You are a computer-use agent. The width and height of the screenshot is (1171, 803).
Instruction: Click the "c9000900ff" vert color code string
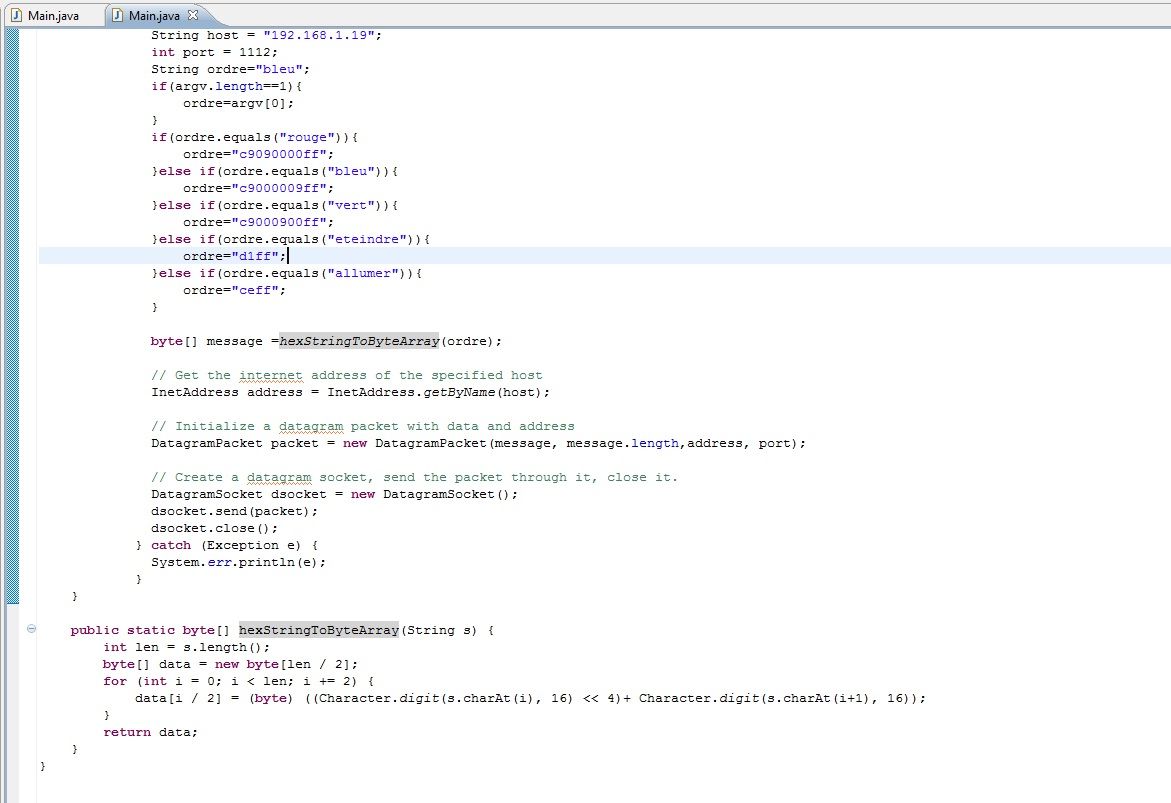point(279,222)
